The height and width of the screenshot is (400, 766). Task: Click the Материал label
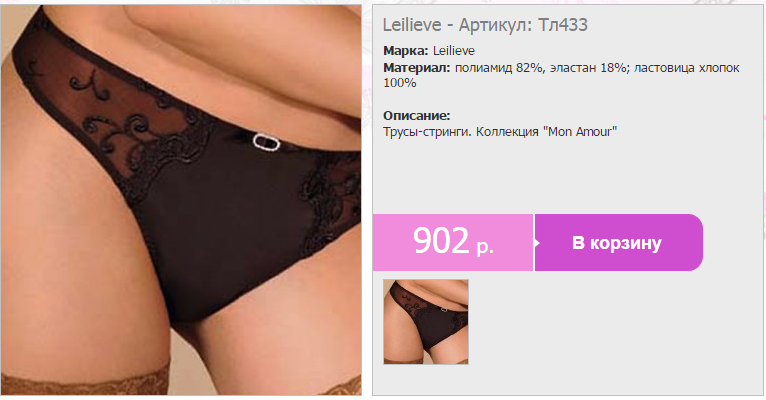tap(417, 68)
